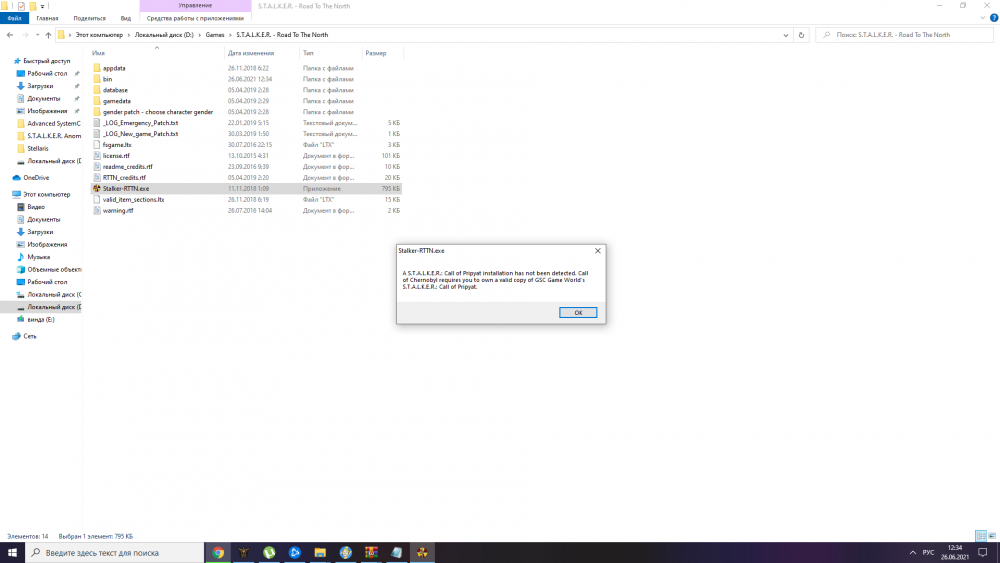Go up one folder level arrow

48,35
